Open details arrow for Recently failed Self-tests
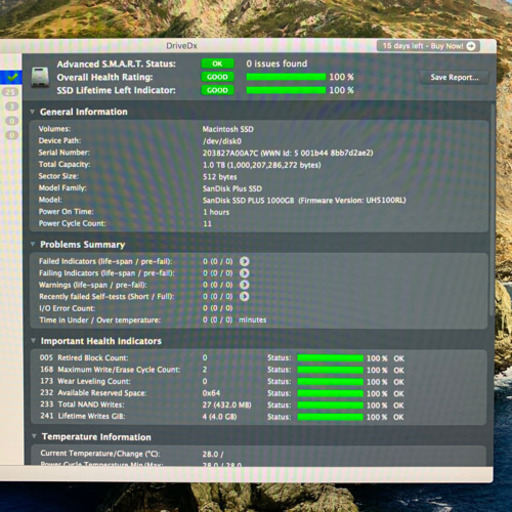This screenshot has height=512, width=512. point(244,296)
